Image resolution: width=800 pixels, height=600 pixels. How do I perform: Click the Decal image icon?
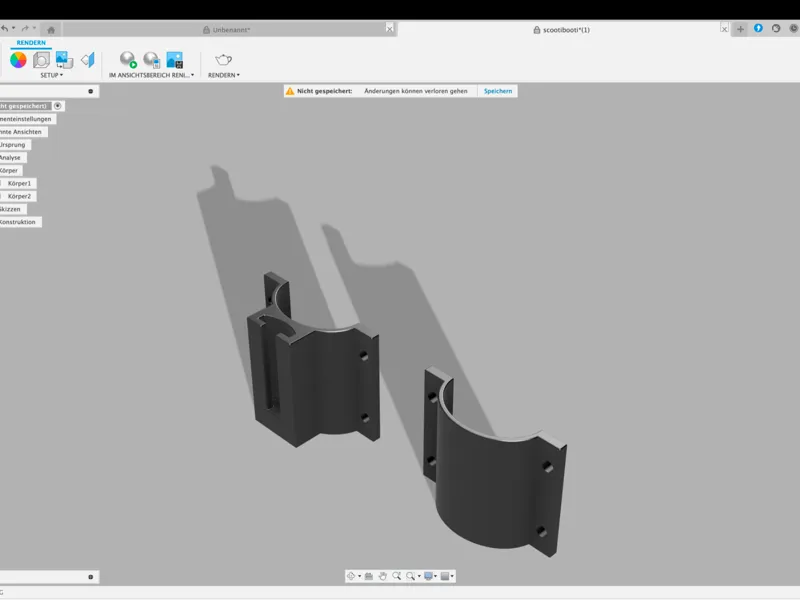pyautogui.click(x=64, y=60)
